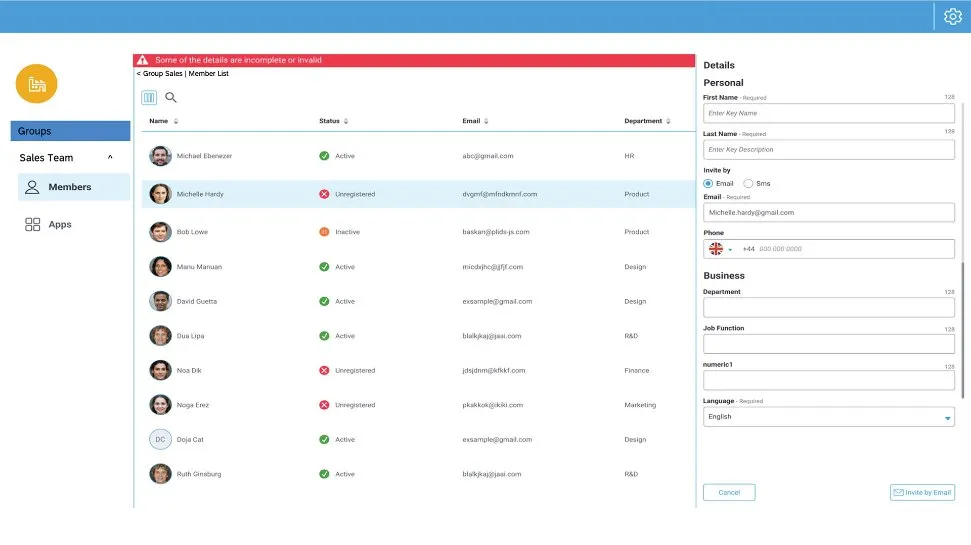Screen dimensions: 971x545
Task: Open Apps in the sidebar
Action: click(x=60, y=225)
